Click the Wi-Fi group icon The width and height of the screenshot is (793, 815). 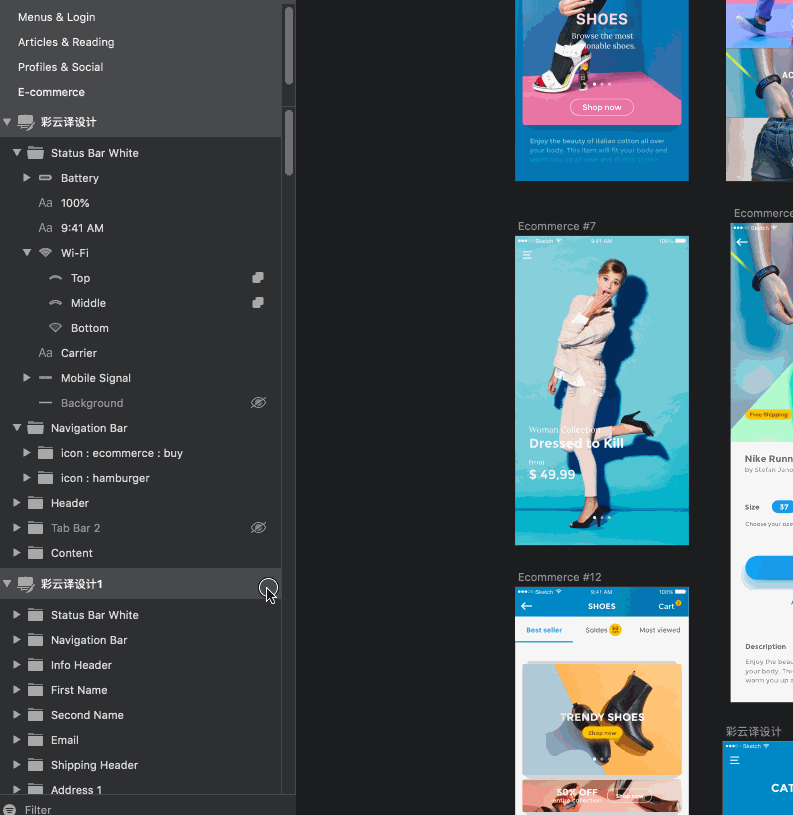click(x=45, y=253)
